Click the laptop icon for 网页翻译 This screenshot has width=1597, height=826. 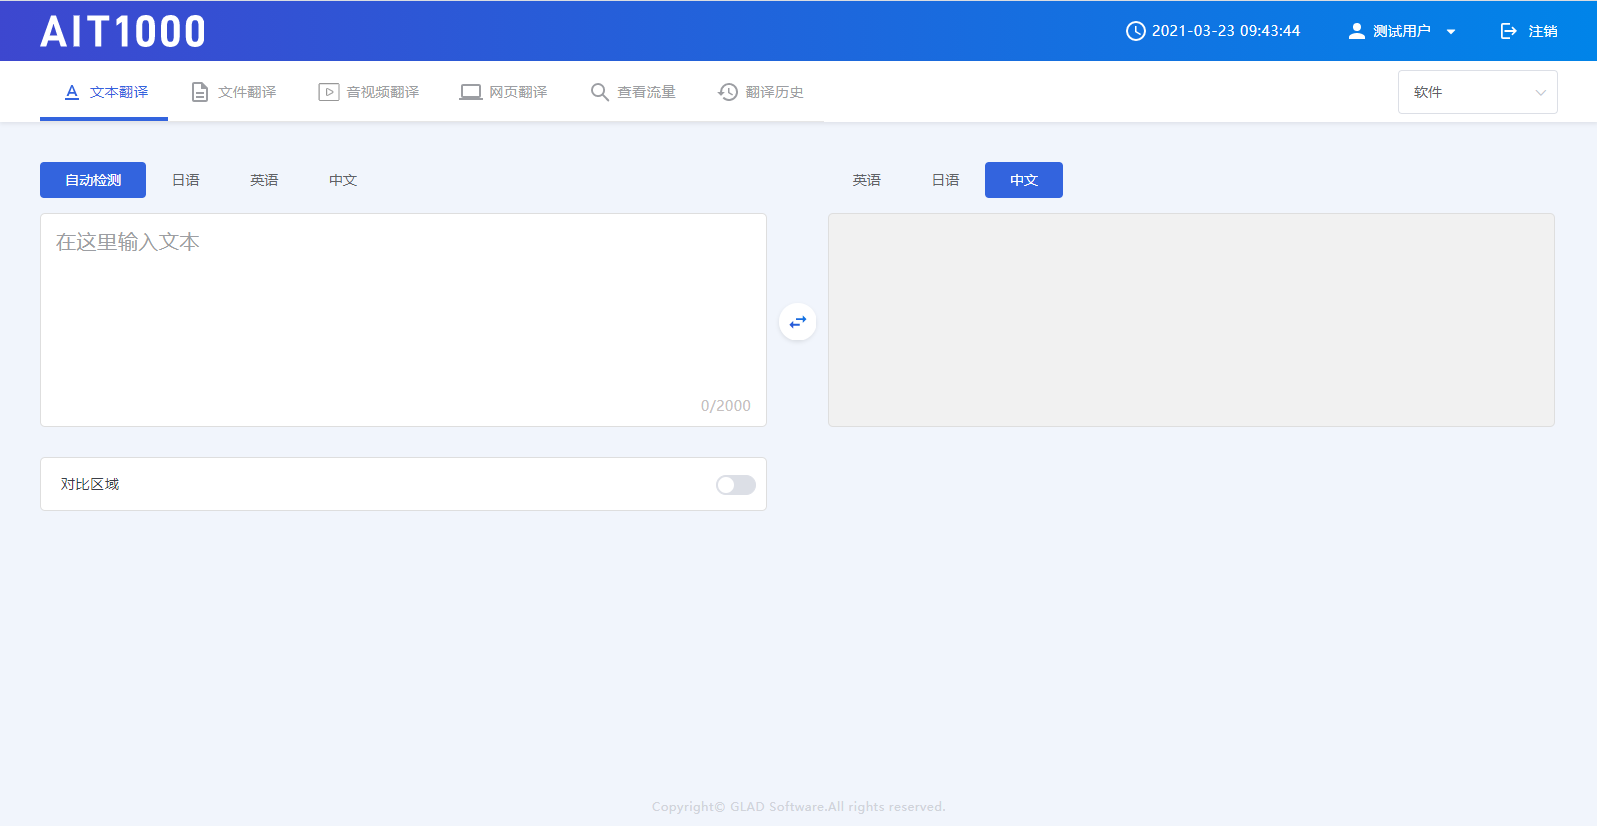pyautogui.click(x=470, y=92)
